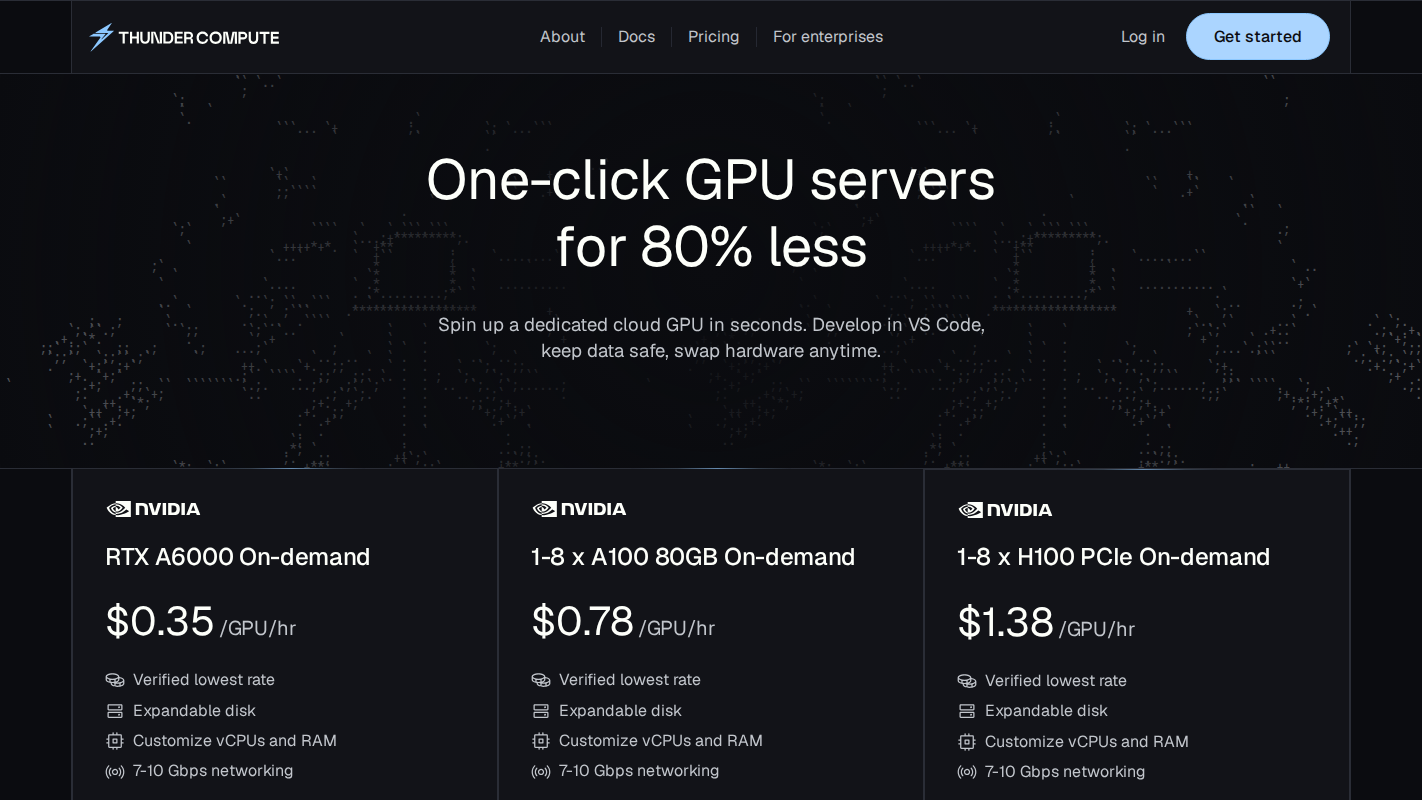Click Expandable disk in H100 card
Image resolution: width=1422 pixels, height=800 pixels.
coord(1046,711)
